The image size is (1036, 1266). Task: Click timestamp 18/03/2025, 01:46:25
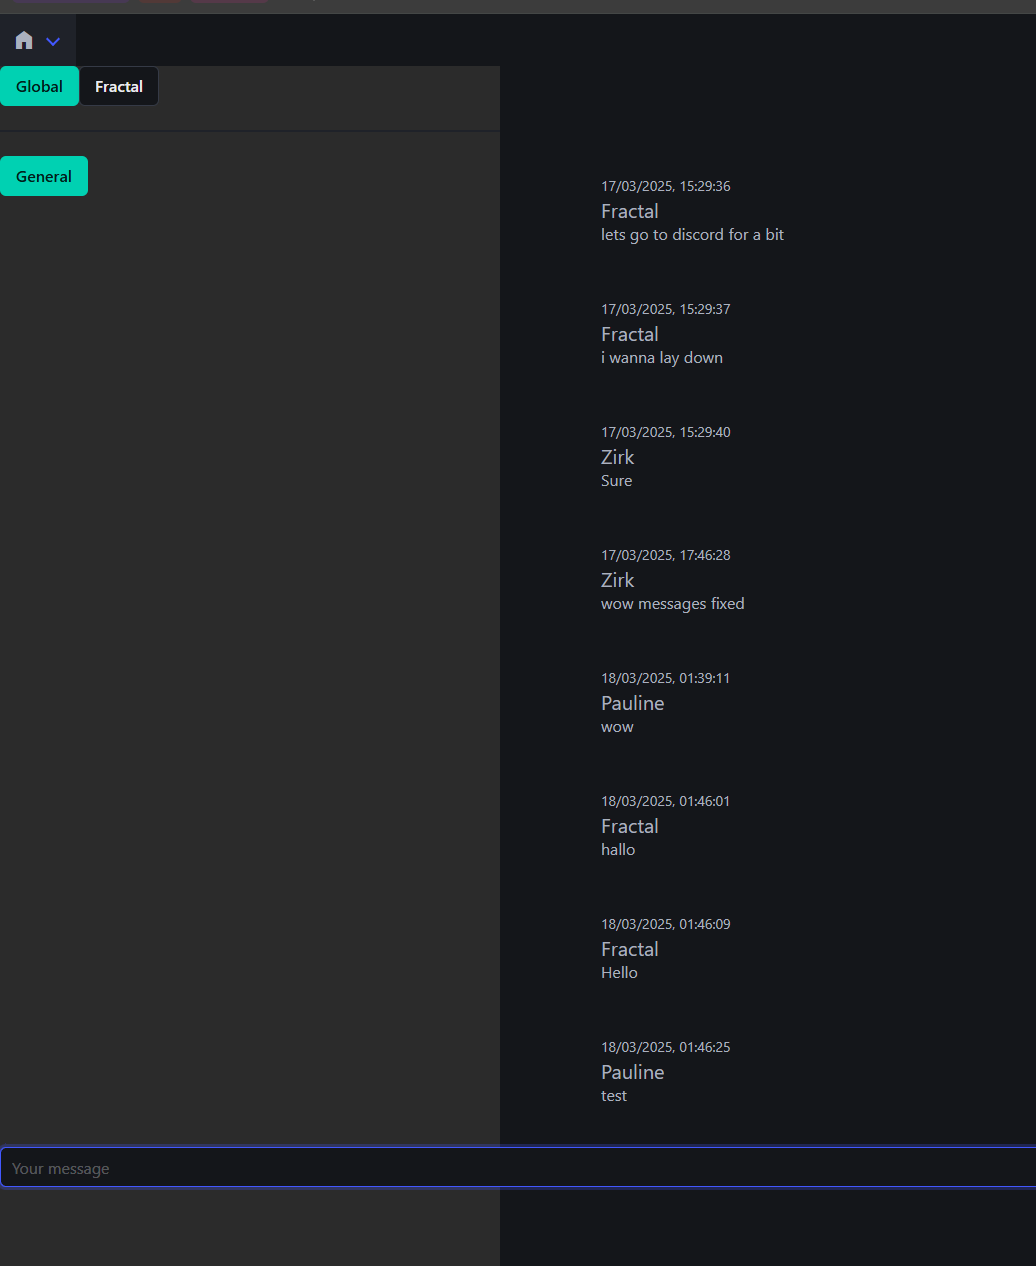point(665,1047)
